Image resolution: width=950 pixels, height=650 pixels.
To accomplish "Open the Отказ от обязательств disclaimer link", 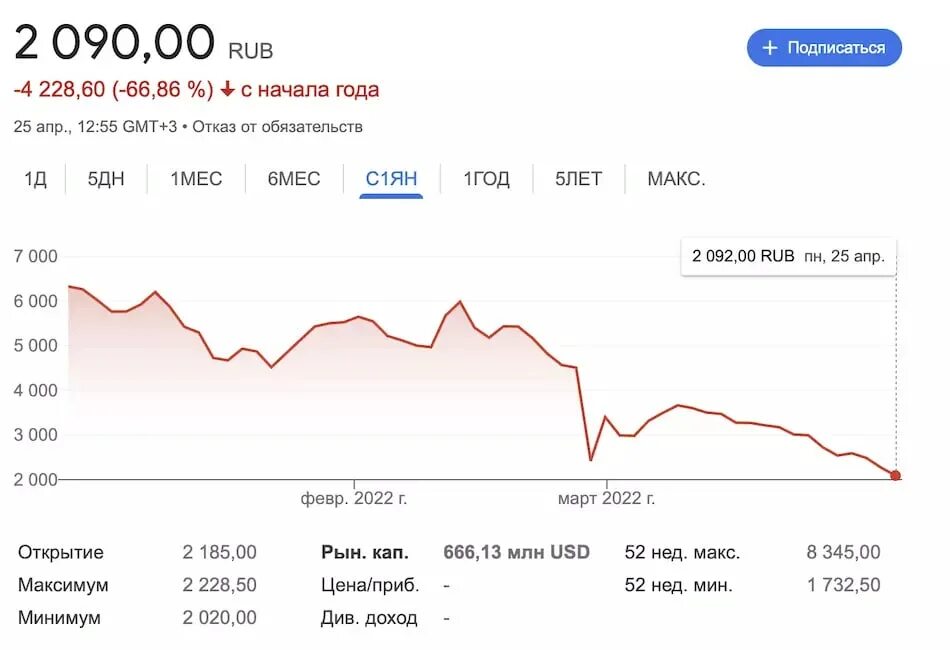I will click(x=277, y=127).
